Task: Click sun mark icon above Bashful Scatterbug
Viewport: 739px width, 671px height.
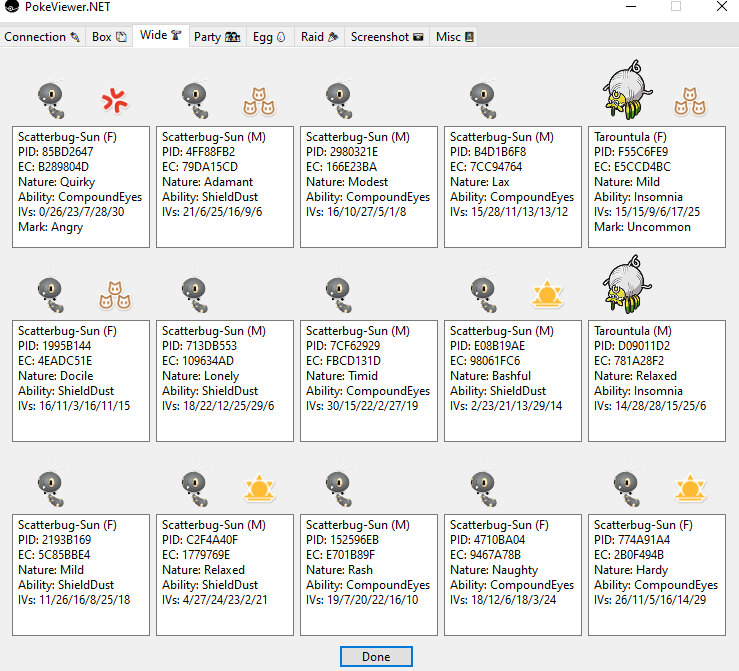Action: click(x=547, y=294)
